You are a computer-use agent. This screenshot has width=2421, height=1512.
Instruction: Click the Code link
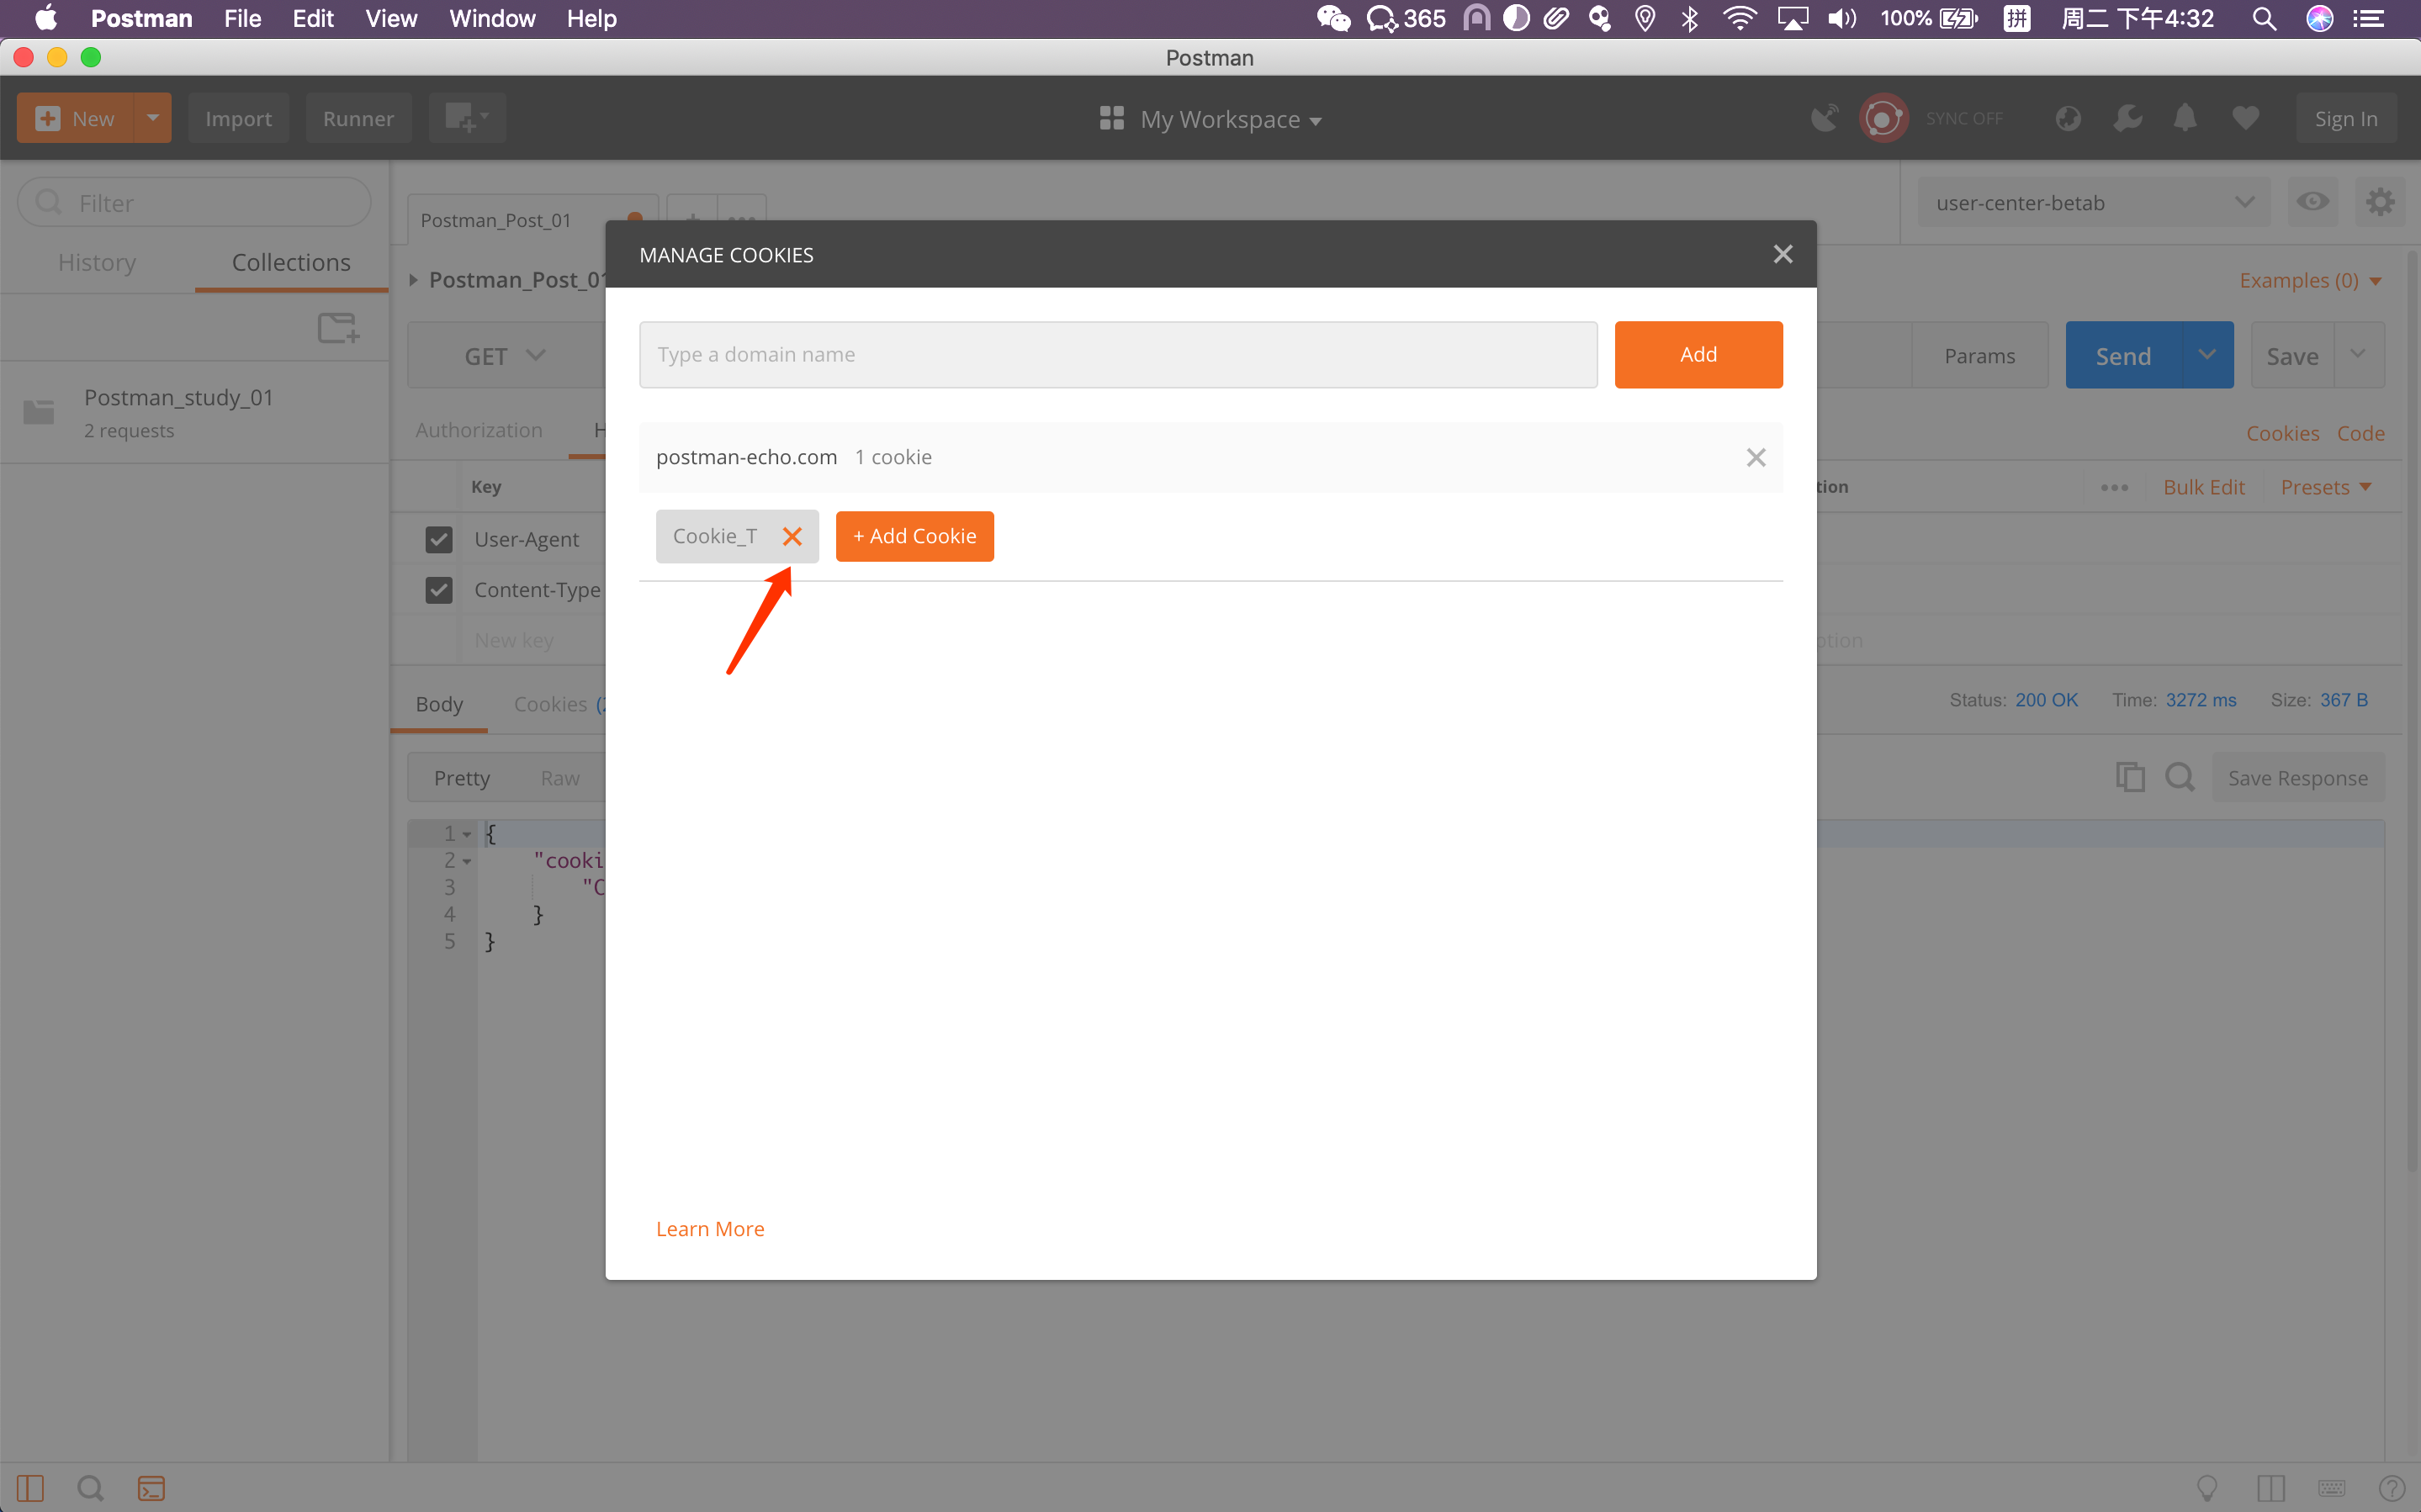2360,433
